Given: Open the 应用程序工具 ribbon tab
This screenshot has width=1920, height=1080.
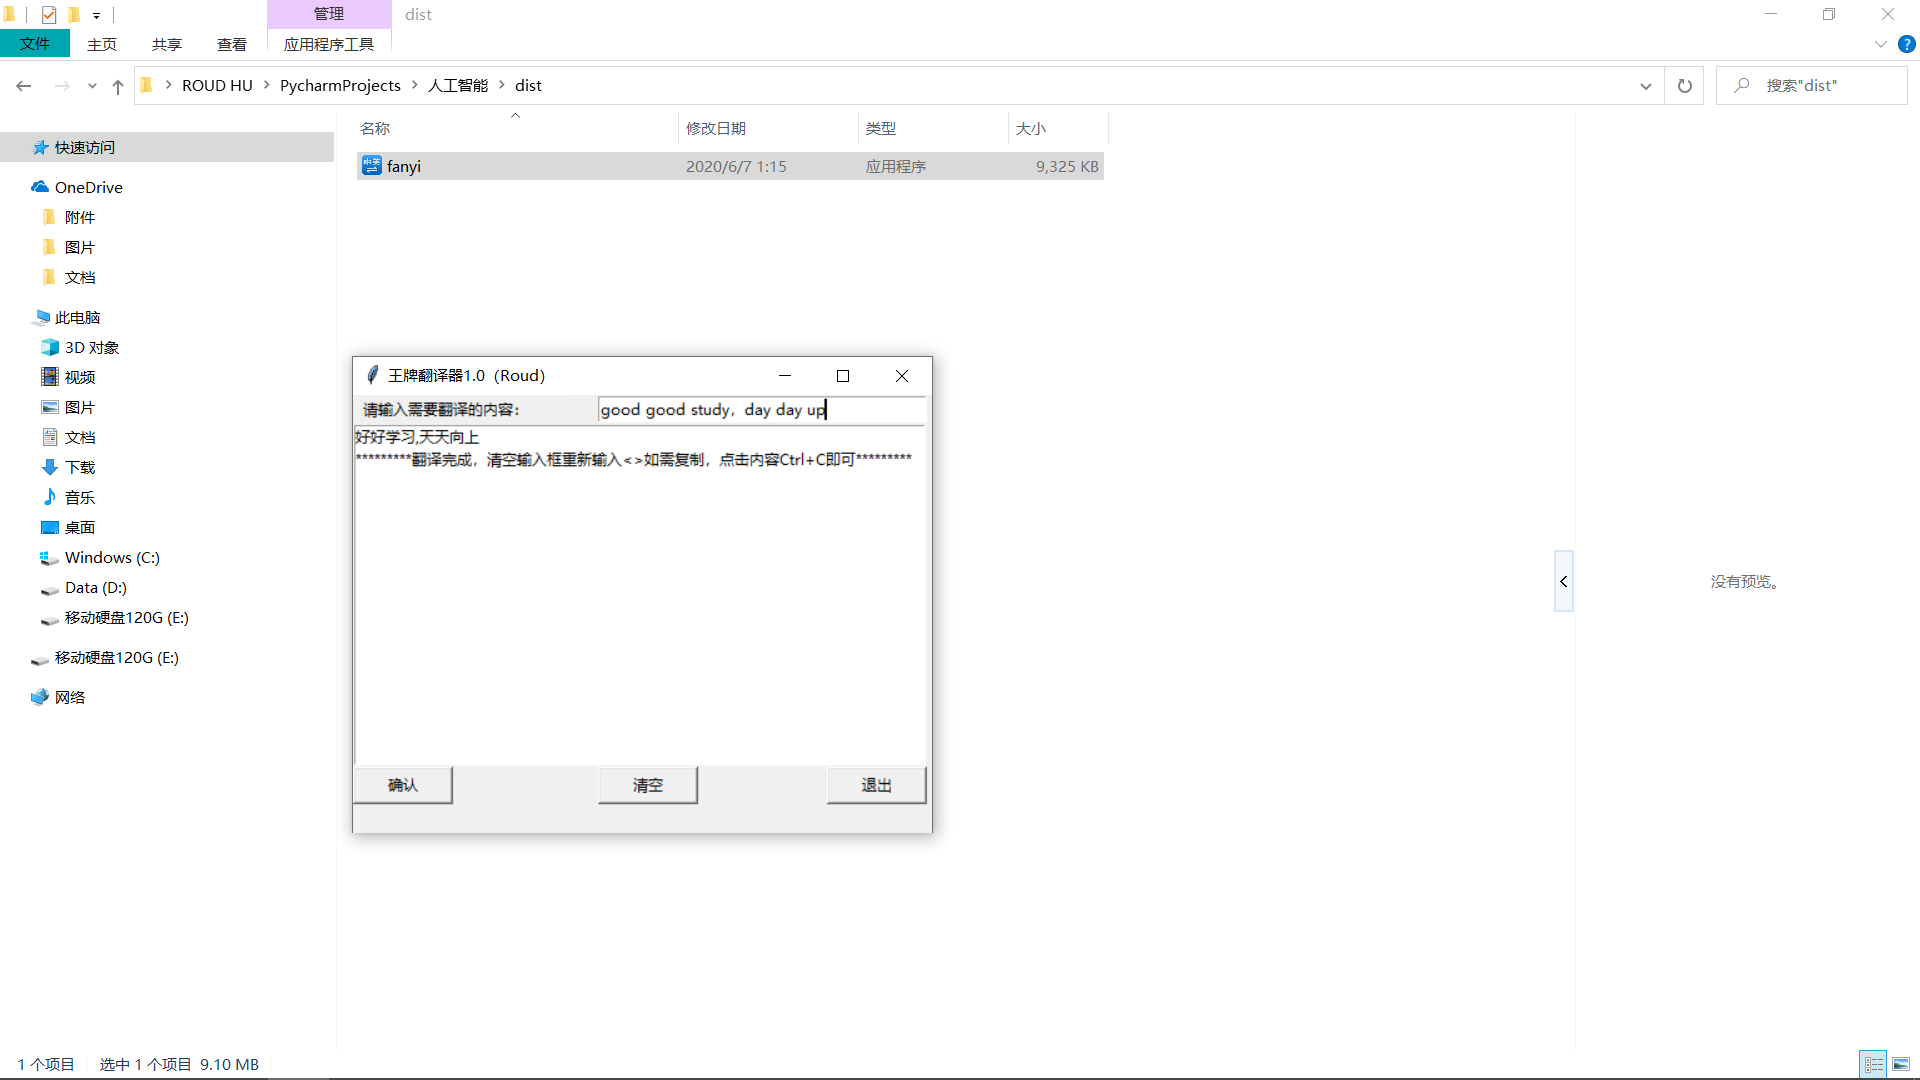Looking at the screenshot, I should click(x=328, y=44).
